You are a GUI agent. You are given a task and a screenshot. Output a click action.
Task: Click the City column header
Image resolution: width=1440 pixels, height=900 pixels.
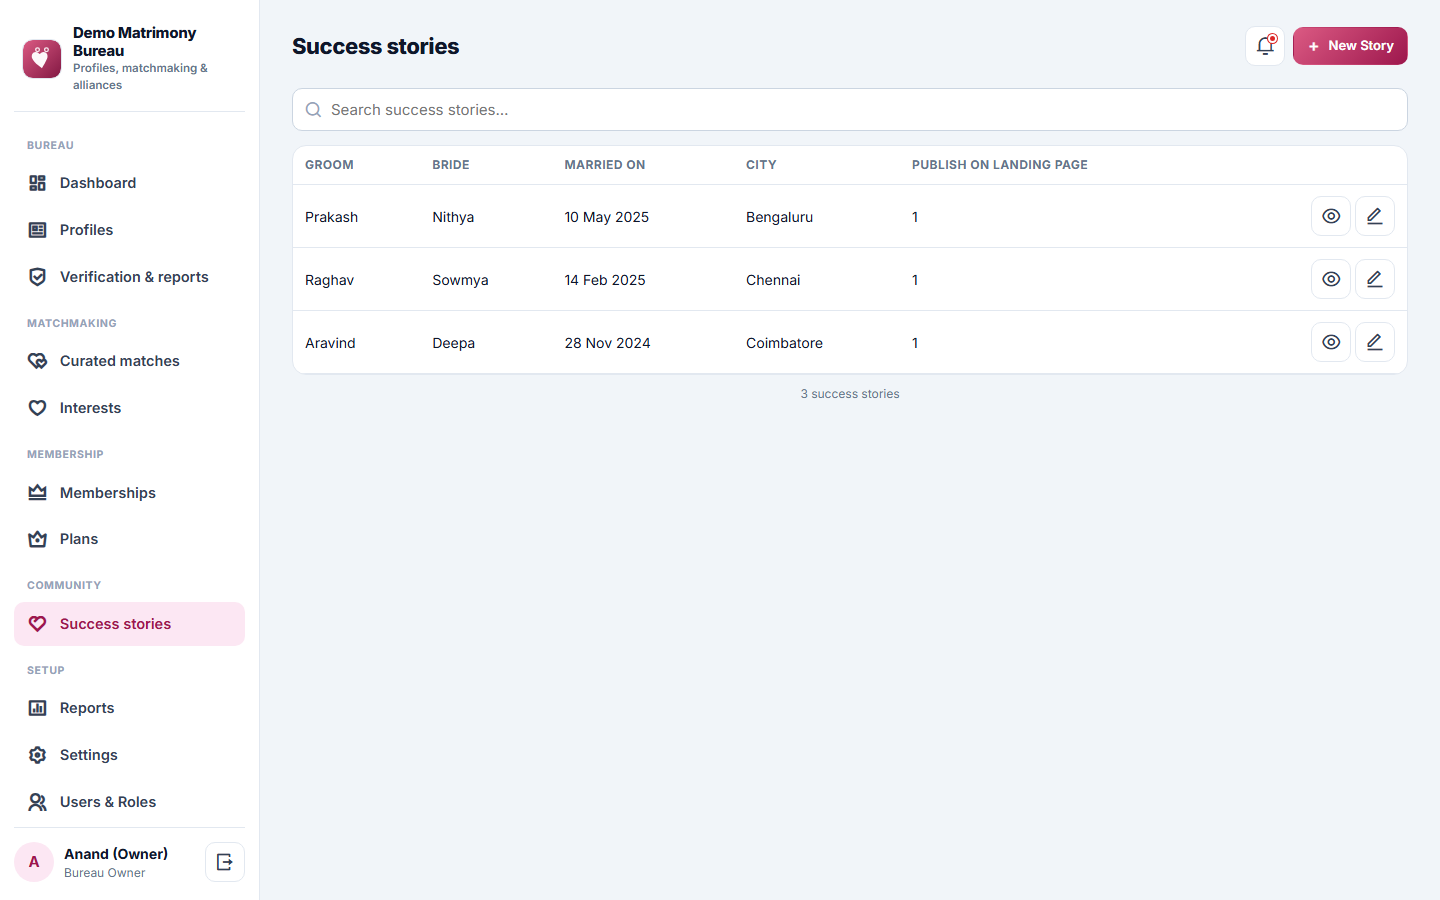(761, 165)
